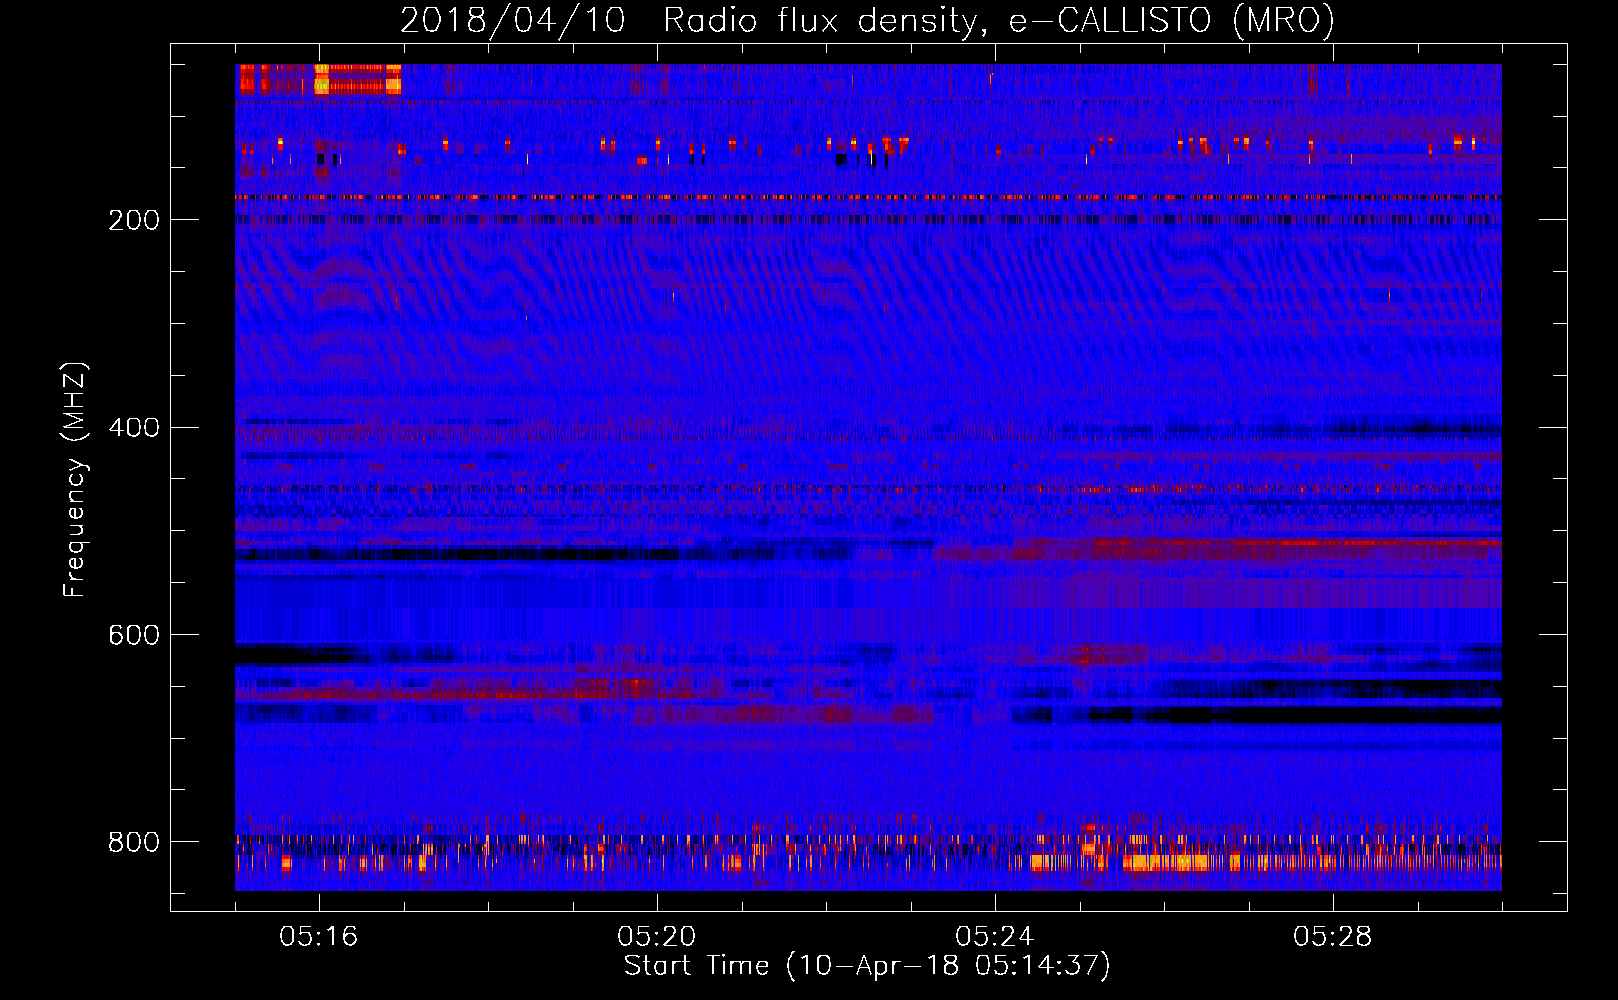Click the 400 frequency tick label

(134, 428)
